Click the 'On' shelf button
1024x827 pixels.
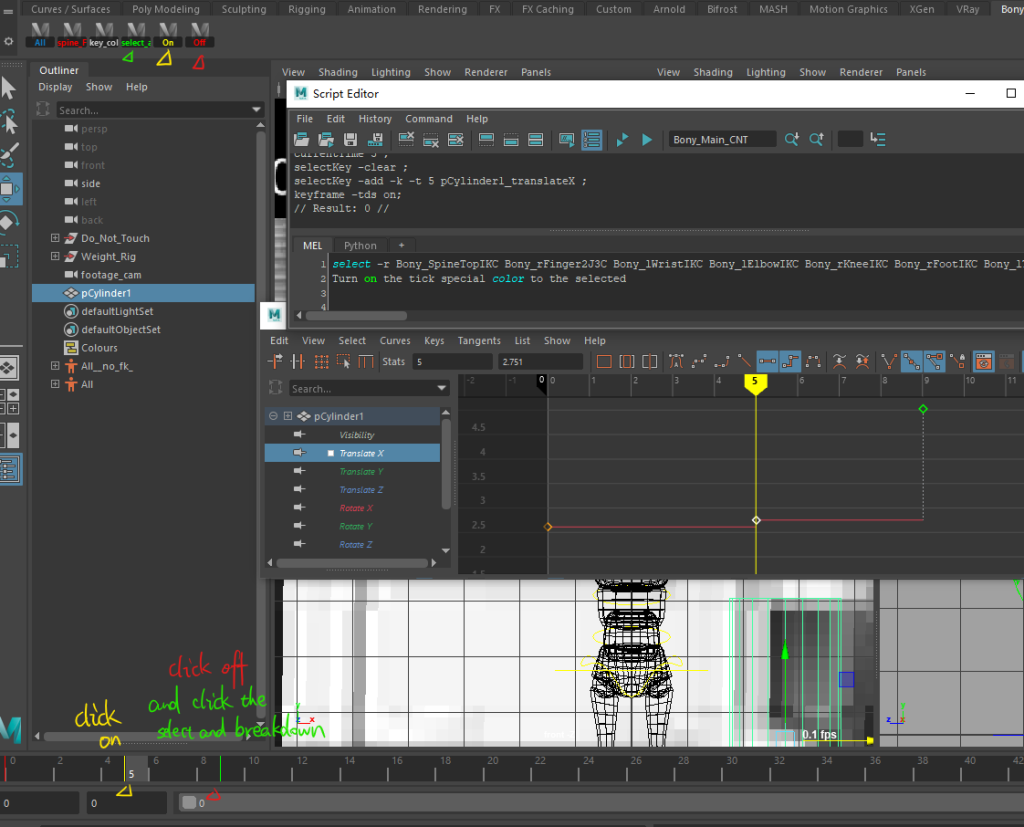click(168, 35)
